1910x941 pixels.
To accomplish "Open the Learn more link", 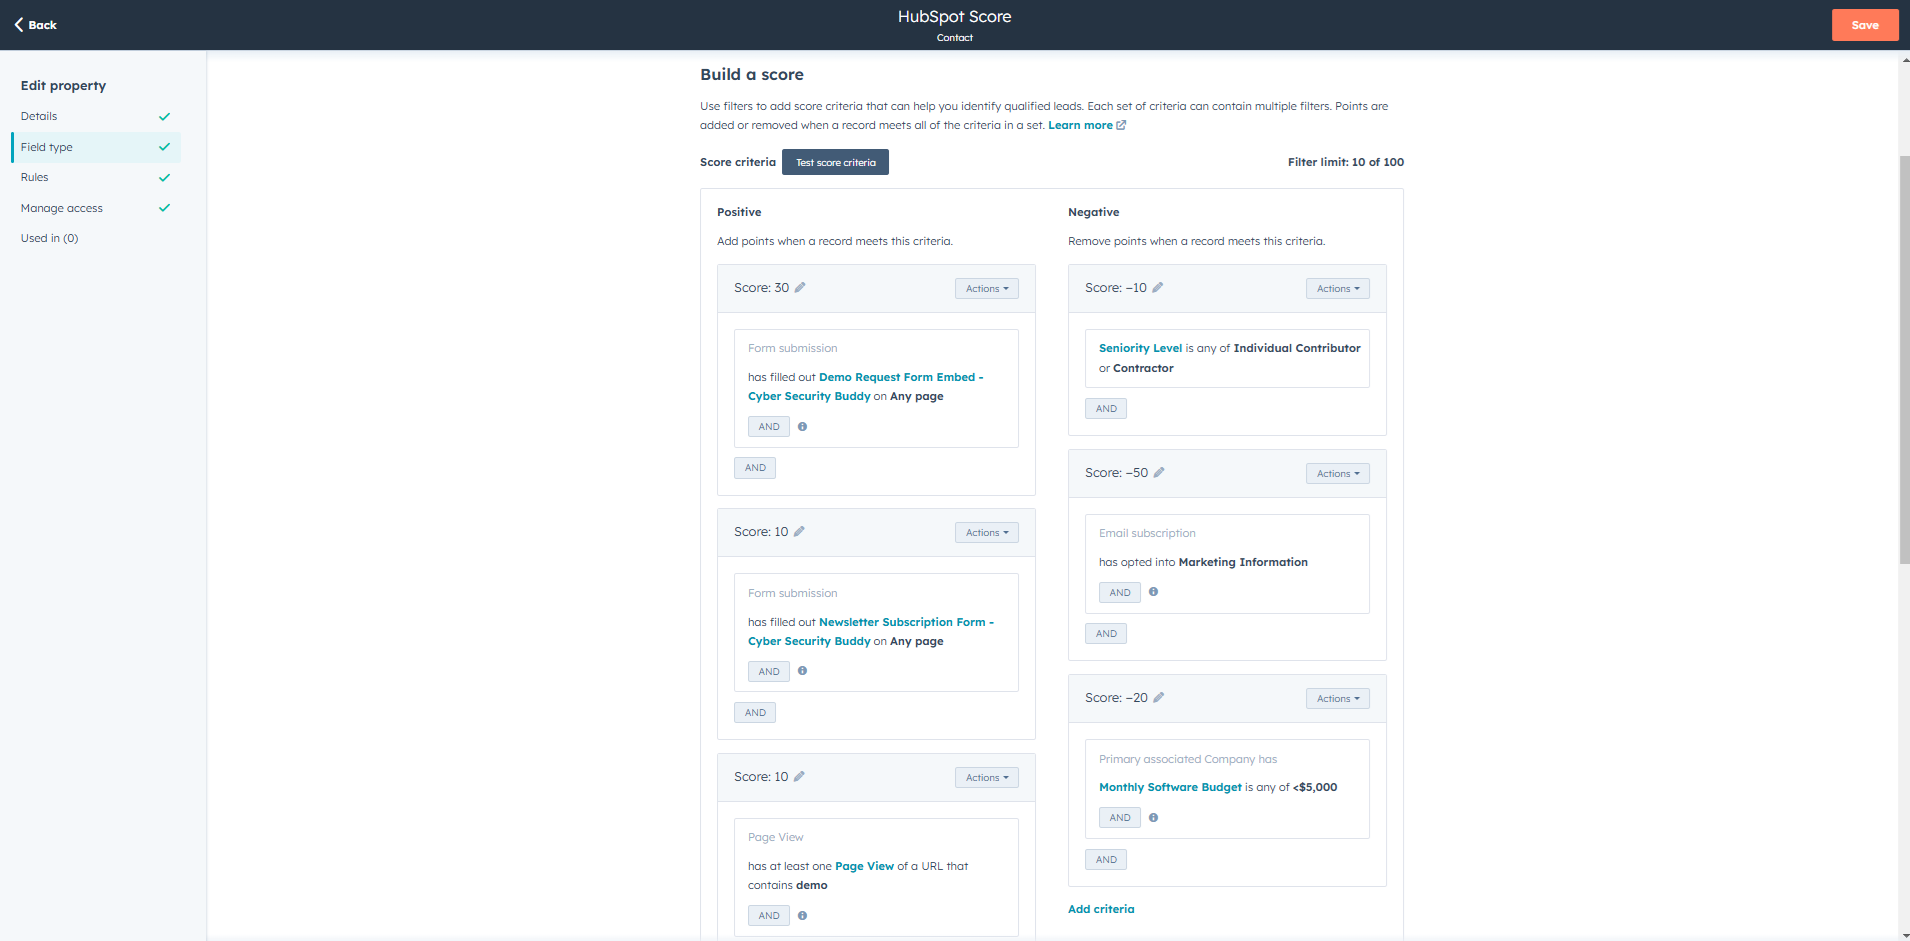I will (1080, 125).
